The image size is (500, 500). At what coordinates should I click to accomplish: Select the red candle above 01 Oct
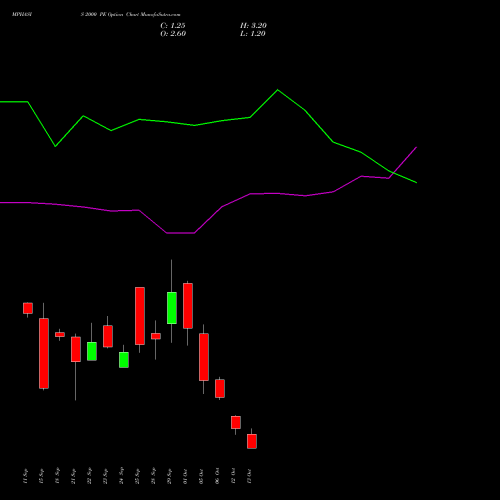(188, 306)
